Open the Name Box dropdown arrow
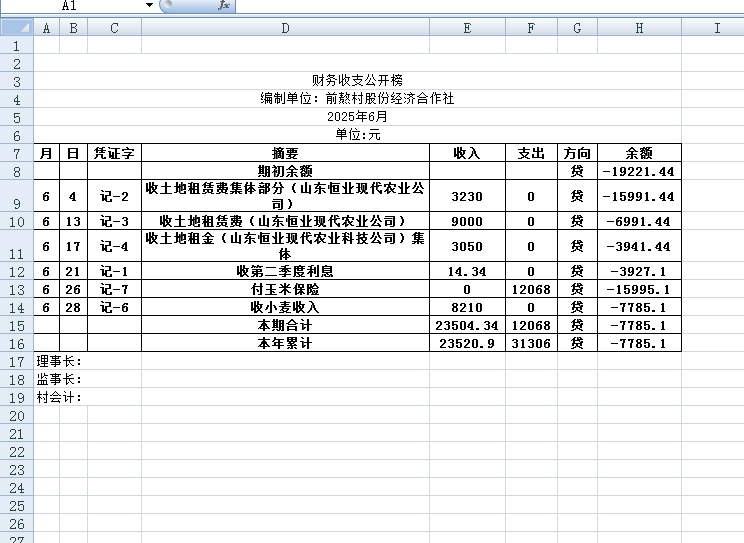The image size is (744, 543). pos(149,6)
